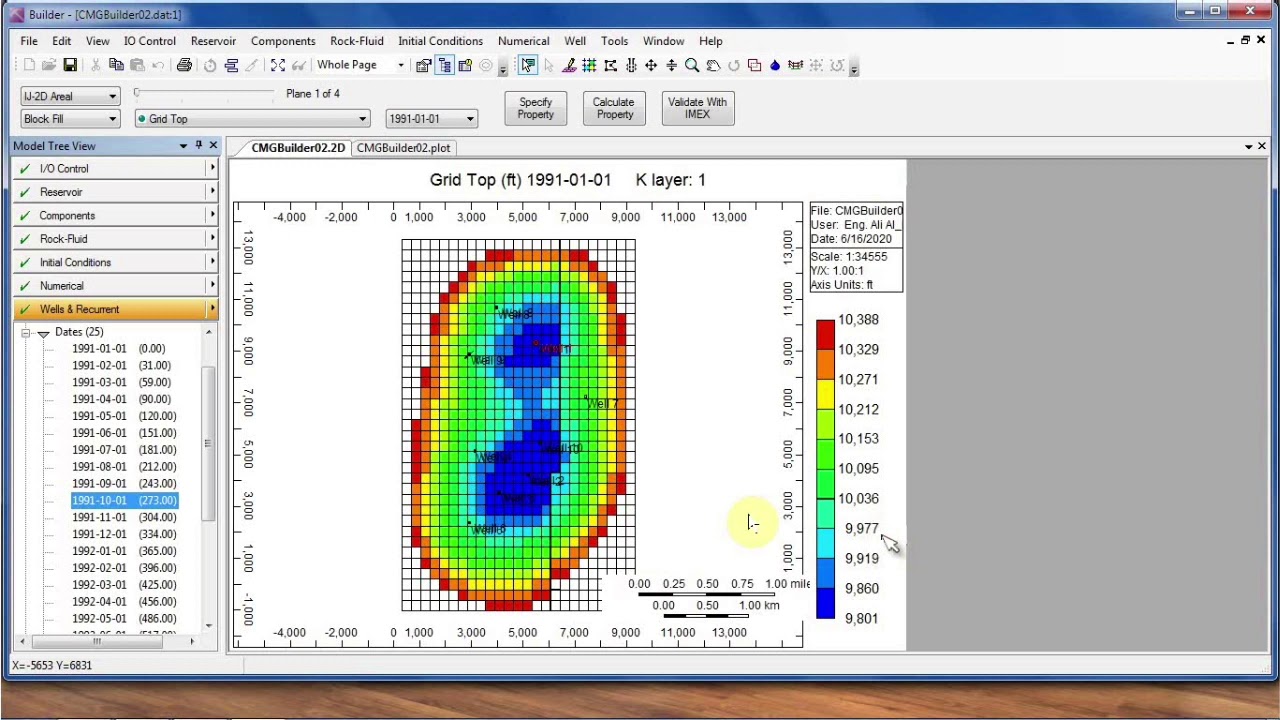The height and width of the screenshot is (720, 1280).
Task: Open the Initial Conditions section
Action: 115,262
